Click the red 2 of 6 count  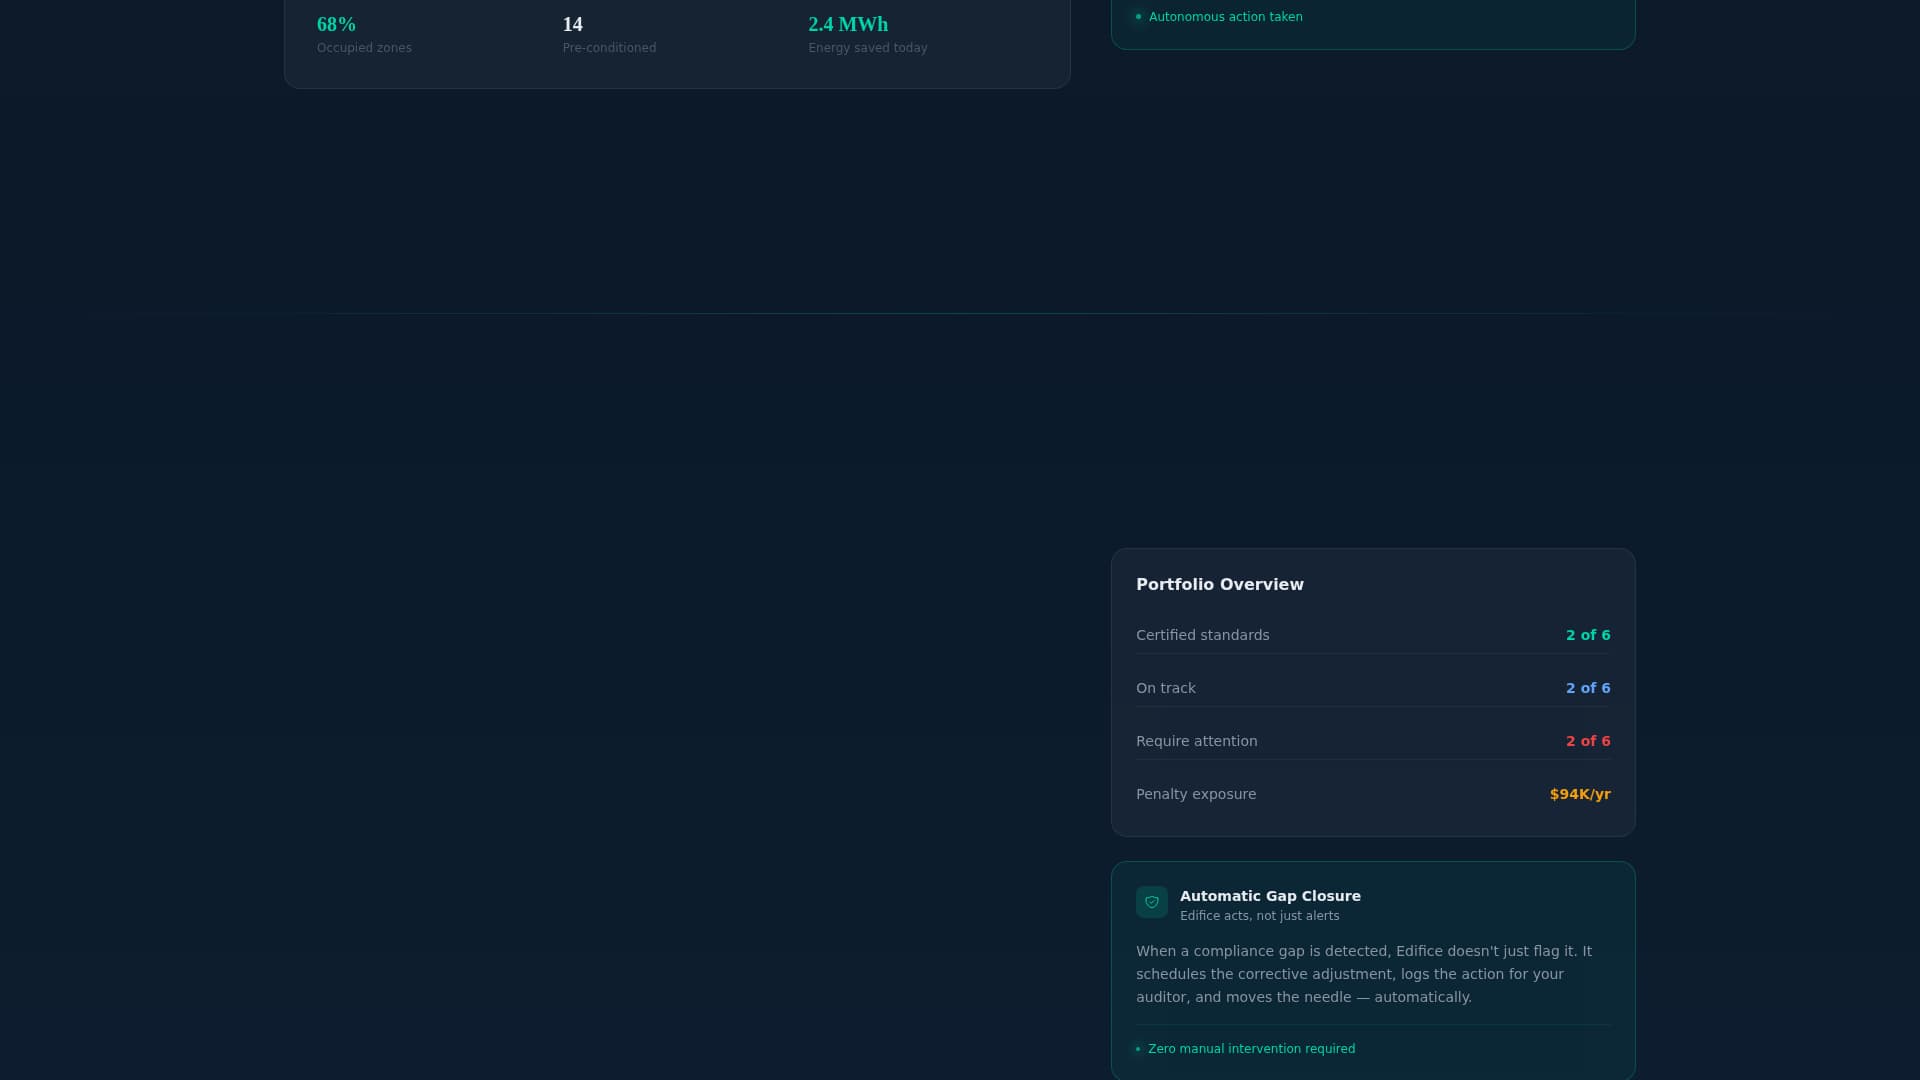click(x=1588, y=741)
